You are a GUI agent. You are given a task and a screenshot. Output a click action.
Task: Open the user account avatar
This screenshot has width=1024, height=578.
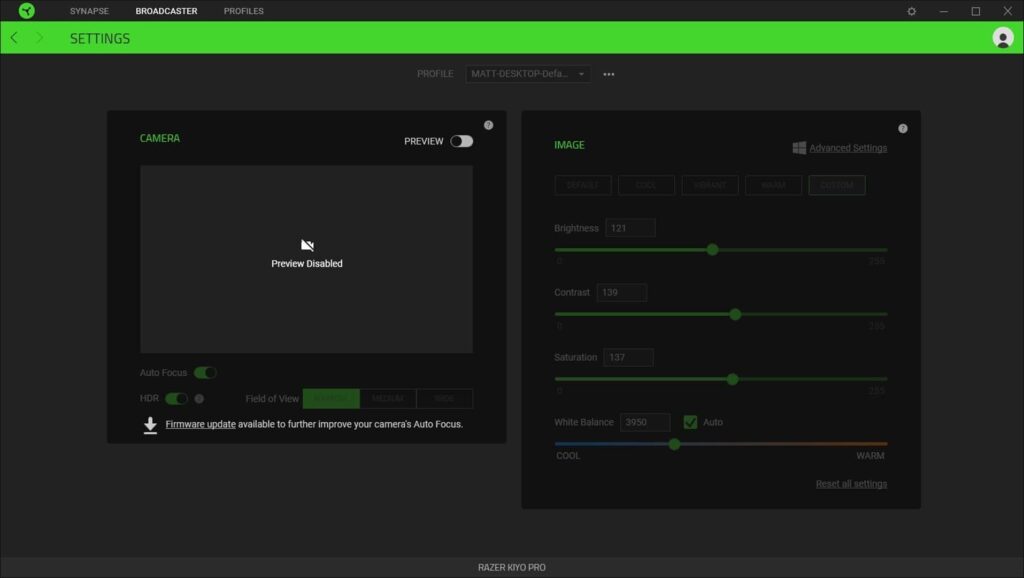[1002, 38]
